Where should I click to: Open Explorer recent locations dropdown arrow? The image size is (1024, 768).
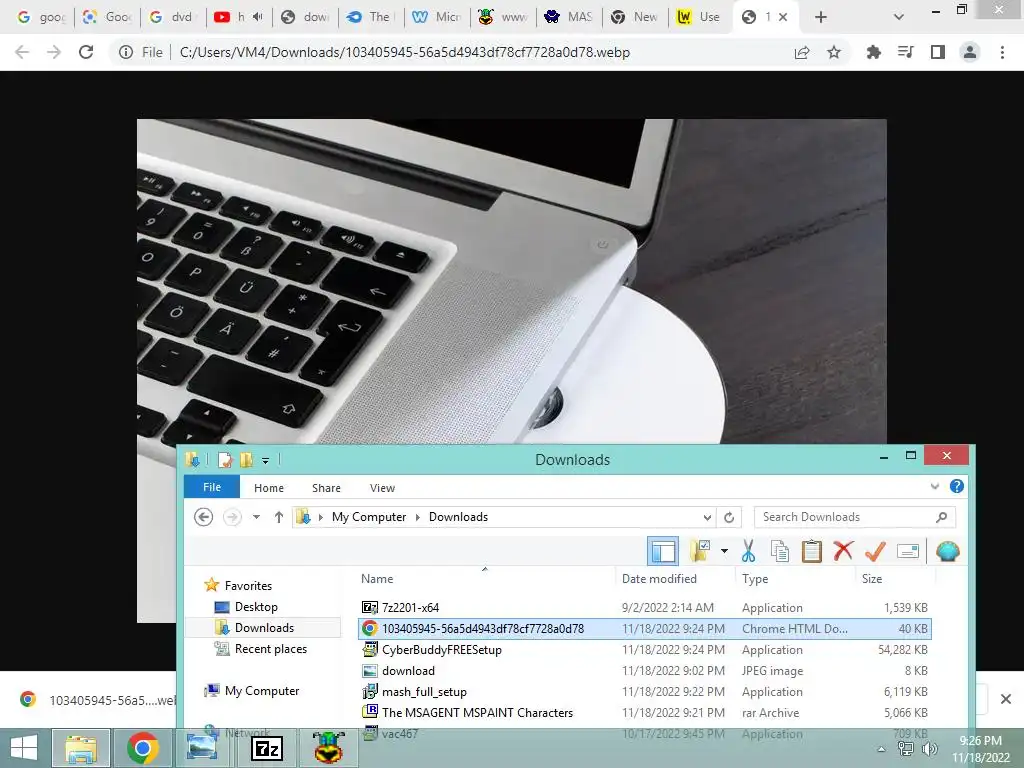coord(257,517)
